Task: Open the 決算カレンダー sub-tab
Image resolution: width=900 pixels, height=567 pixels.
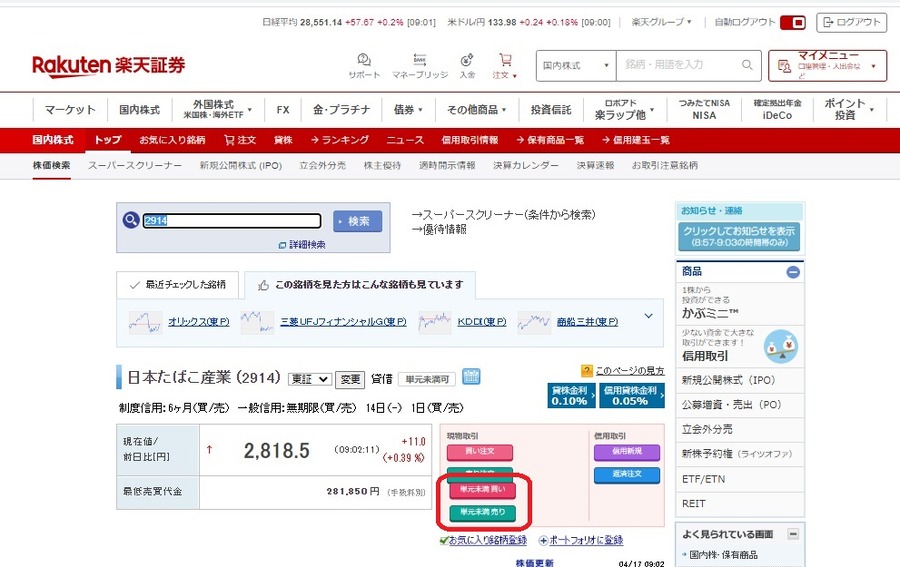Action: pyautogui.click(x=526, y=165)
